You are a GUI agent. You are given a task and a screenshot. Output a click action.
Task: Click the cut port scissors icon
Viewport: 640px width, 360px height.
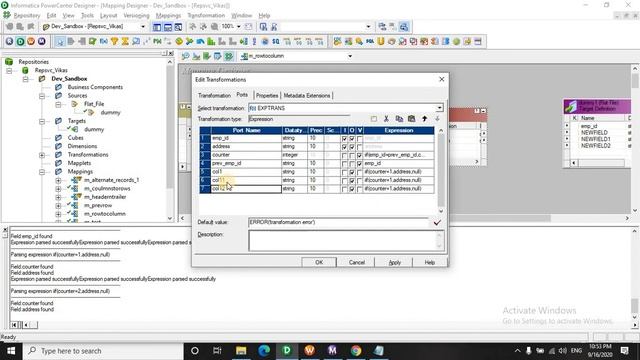(386, 119)
